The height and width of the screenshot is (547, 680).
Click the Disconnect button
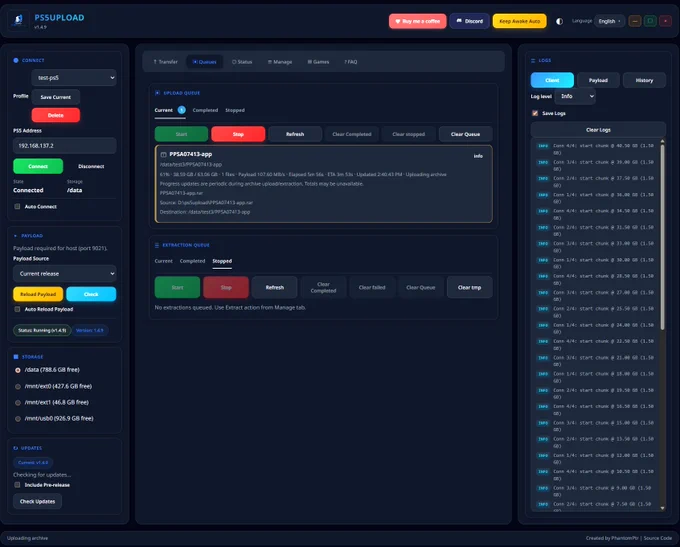(91, 166)
